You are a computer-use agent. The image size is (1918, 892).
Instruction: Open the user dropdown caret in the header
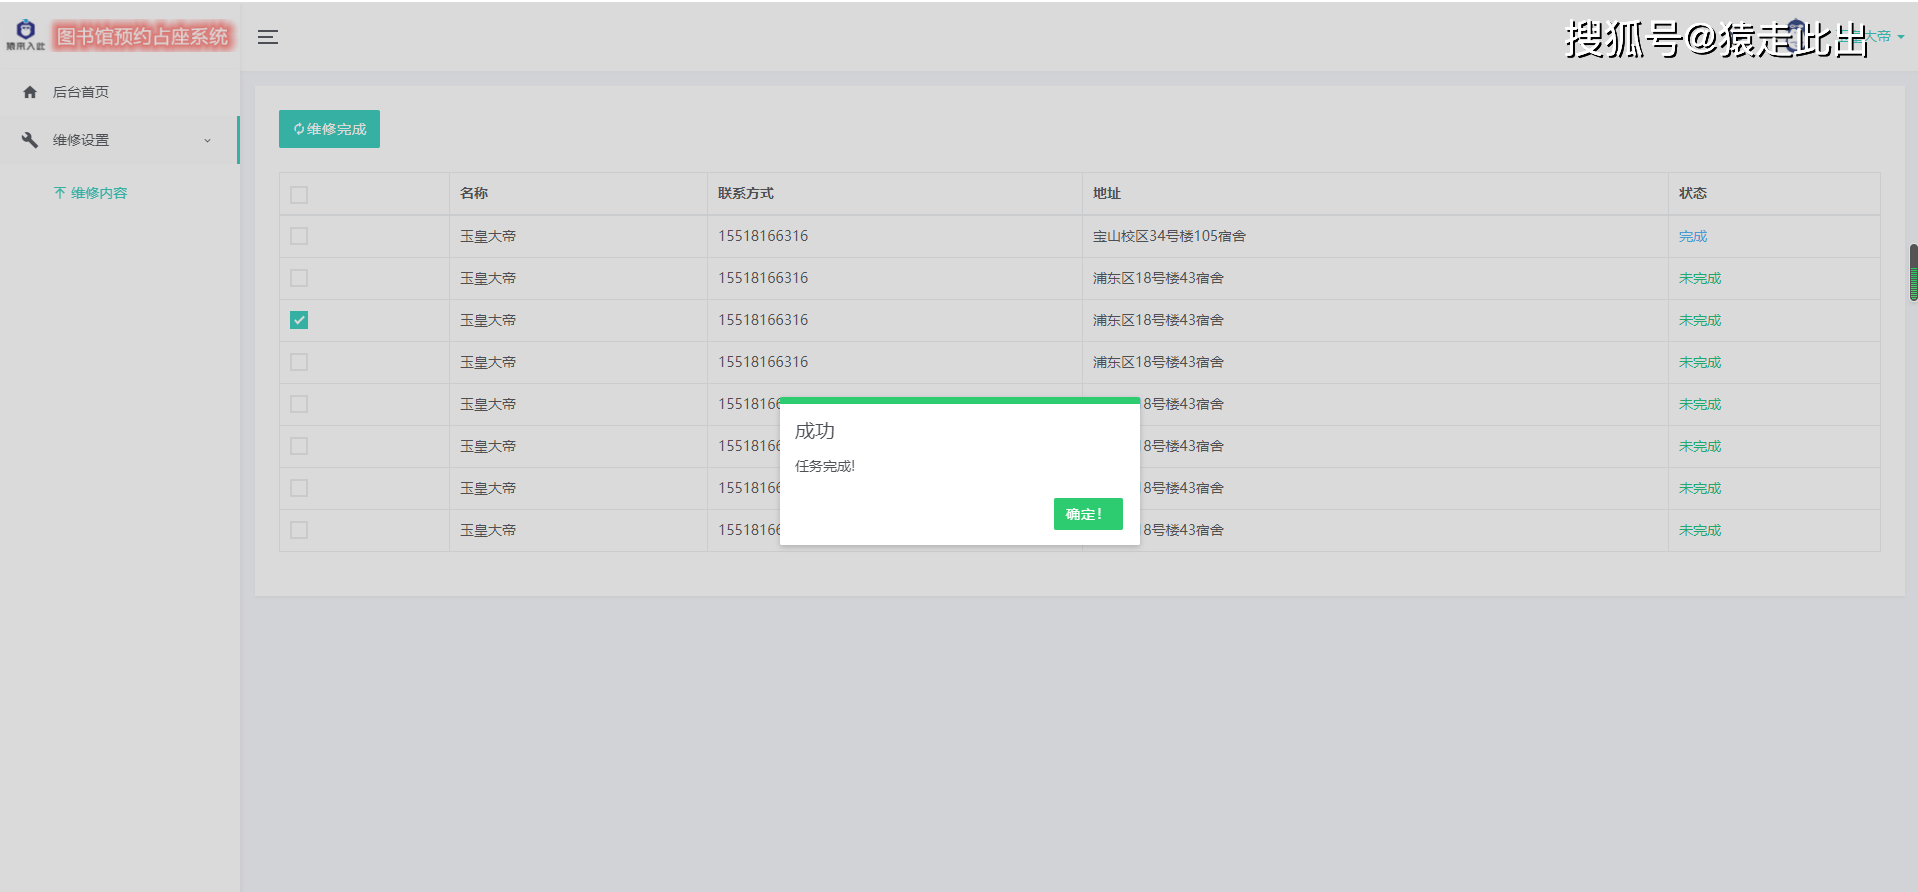click(x=1900, y=37)
